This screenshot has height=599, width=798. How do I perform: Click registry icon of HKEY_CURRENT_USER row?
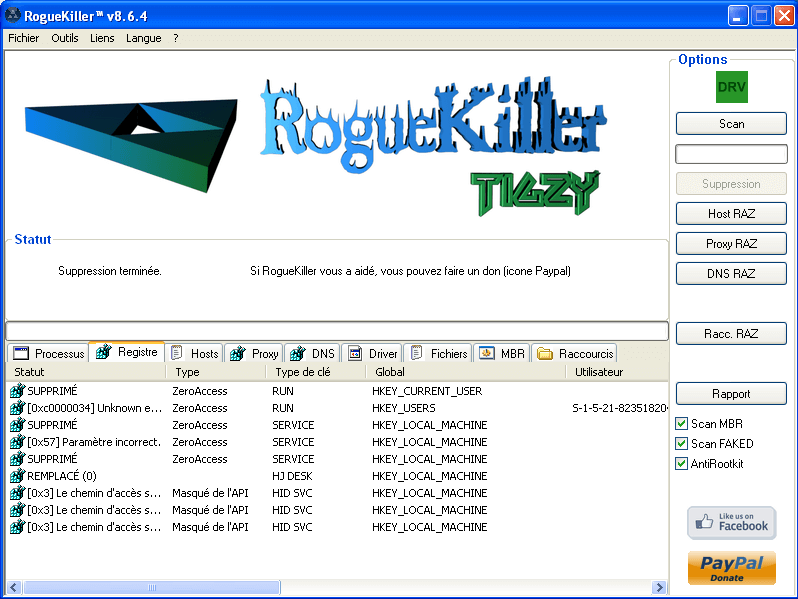tap(17, 391)
